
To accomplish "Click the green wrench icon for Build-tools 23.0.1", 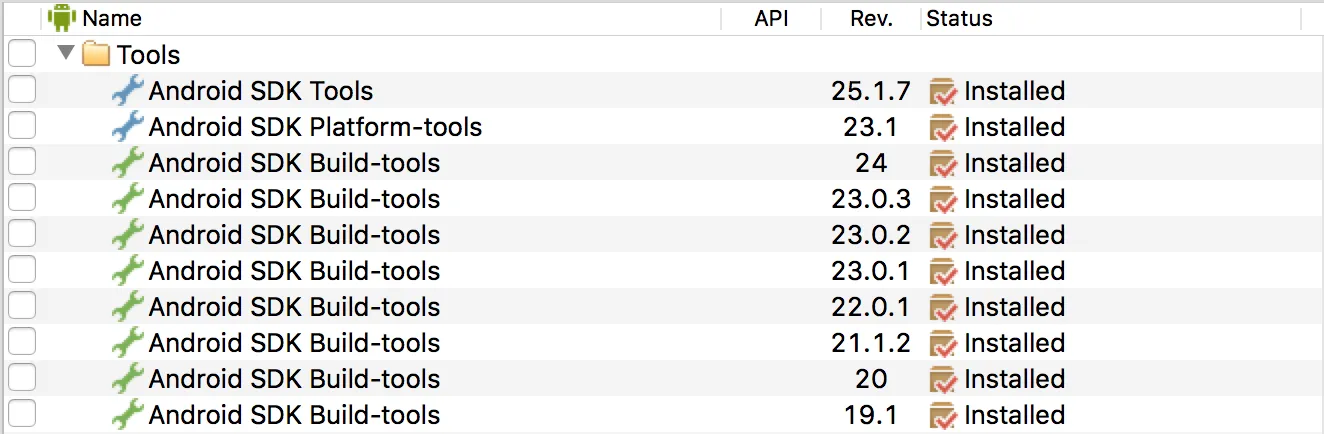I will coord(127,271).
